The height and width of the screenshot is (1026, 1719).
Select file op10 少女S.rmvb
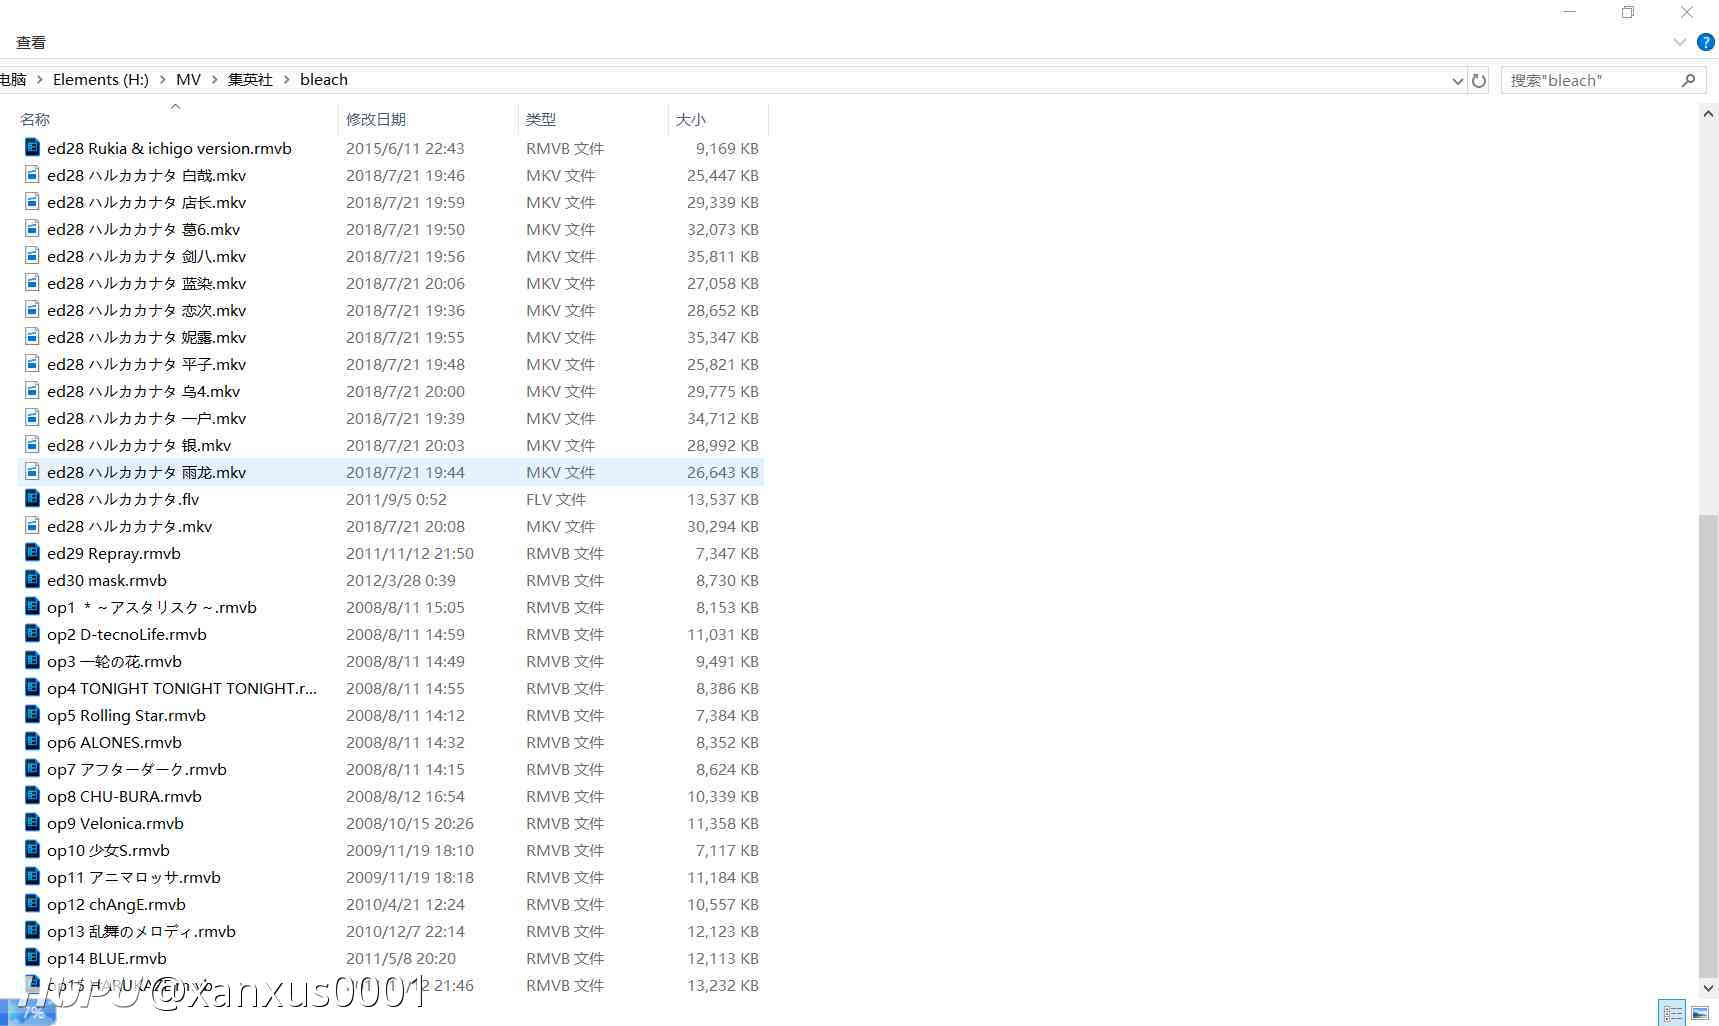[x=108, y=850]
